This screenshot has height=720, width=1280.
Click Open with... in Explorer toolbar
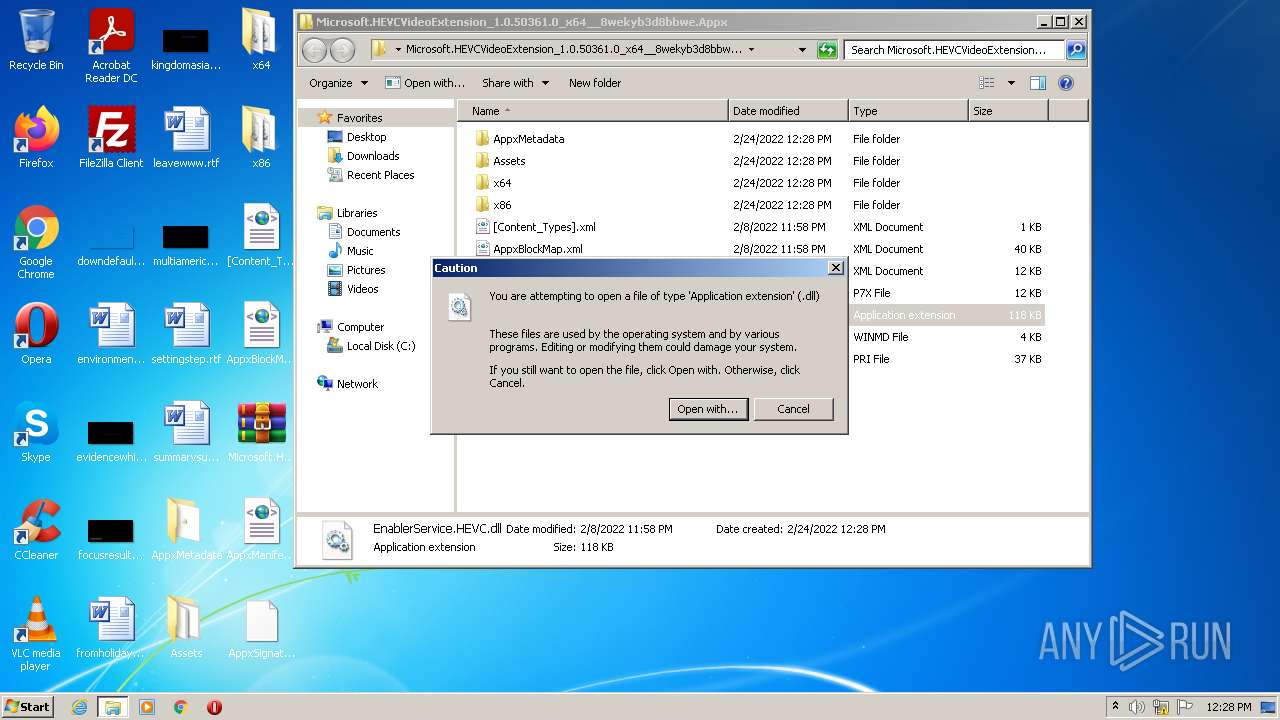point(425,83)
